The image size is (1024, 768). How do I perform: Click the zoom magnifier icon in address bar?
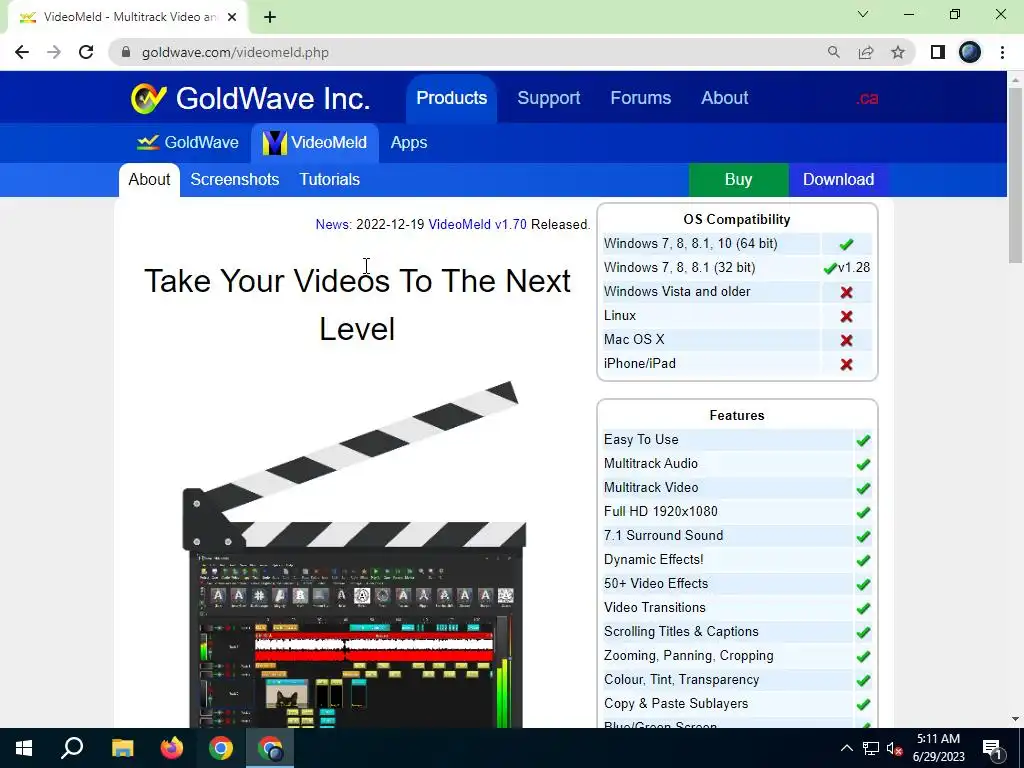pyautogui.click(x=833, y=52)
